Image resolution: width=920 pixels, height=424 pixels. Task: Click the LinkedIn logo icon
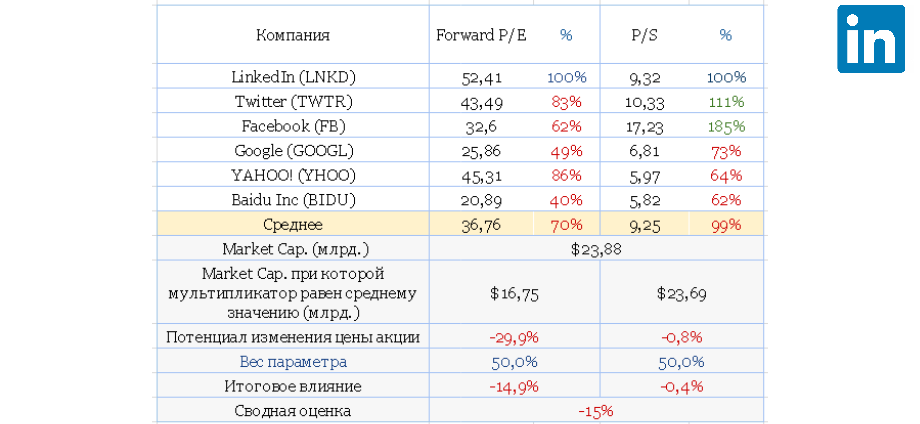coord(869,39)
